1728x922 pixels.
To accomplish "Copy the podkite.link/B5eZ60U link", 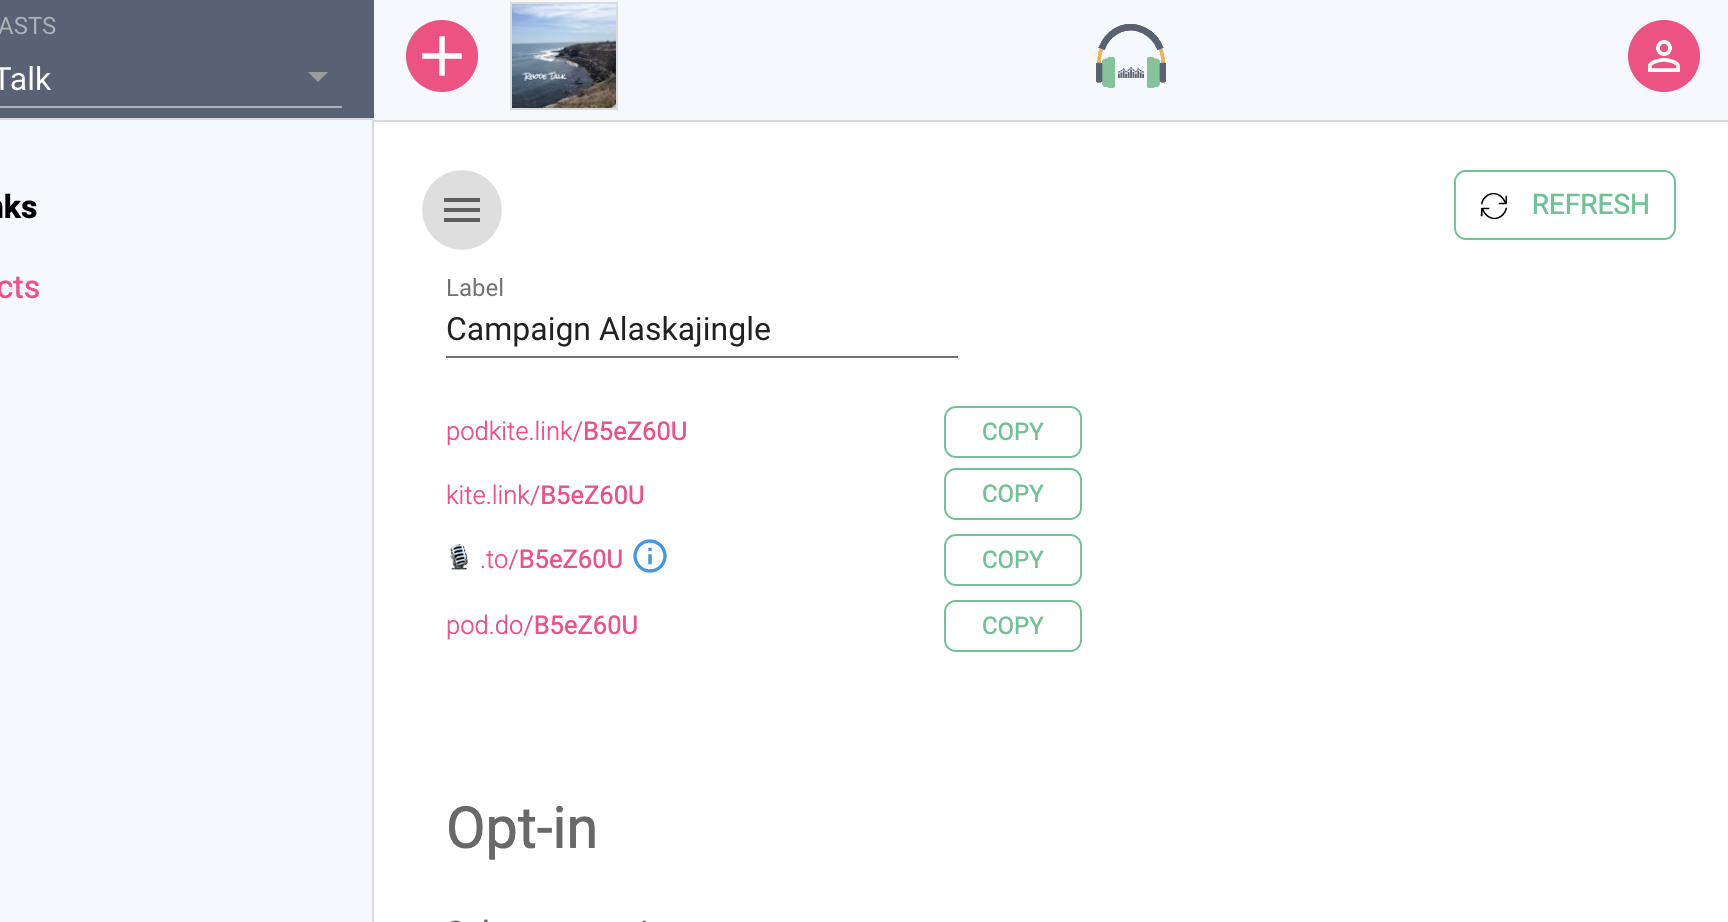I will pos(1012,431).
